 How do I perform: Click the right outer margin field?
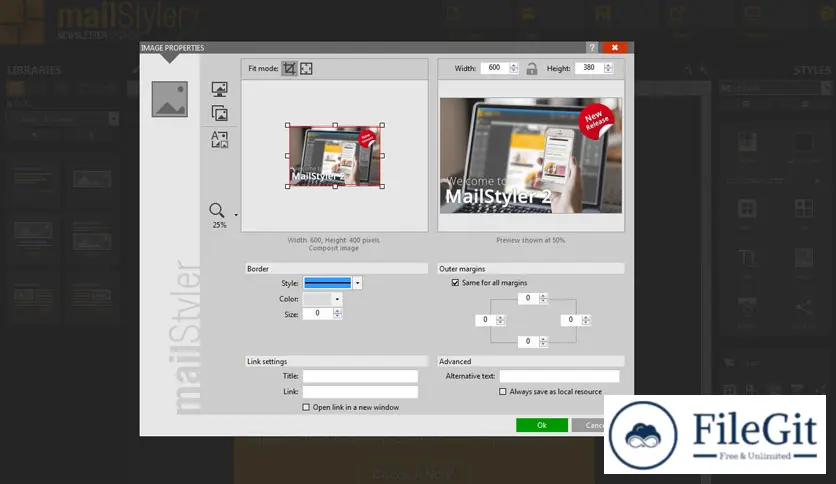[x=571, y=320]
